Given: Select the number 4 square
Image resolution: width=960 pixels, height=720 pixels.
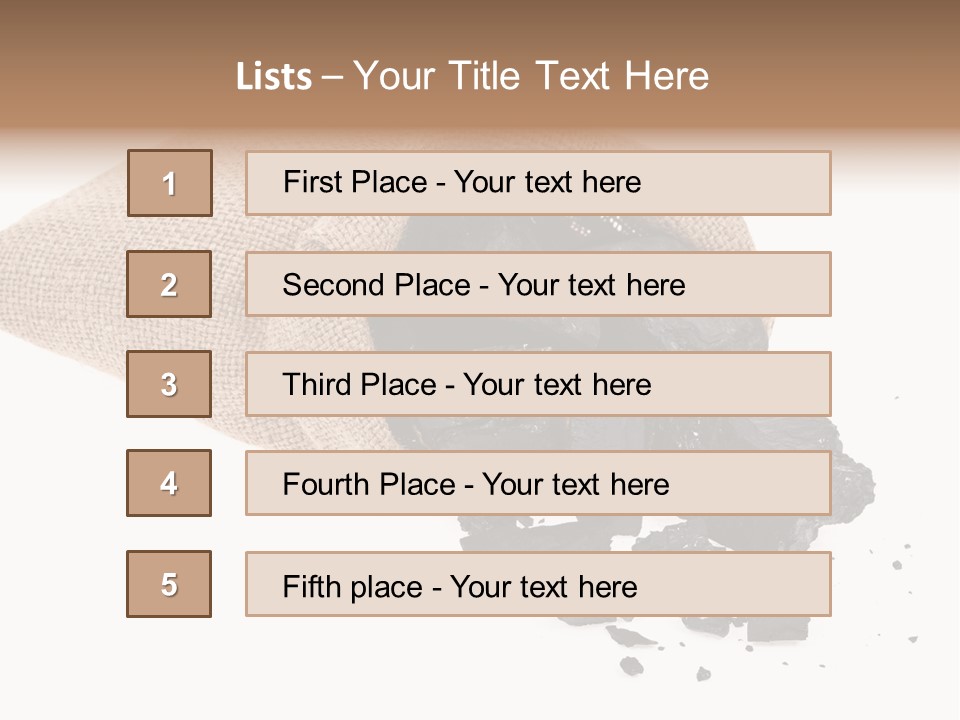Looking at the screenshot, I should coord(169,483).
